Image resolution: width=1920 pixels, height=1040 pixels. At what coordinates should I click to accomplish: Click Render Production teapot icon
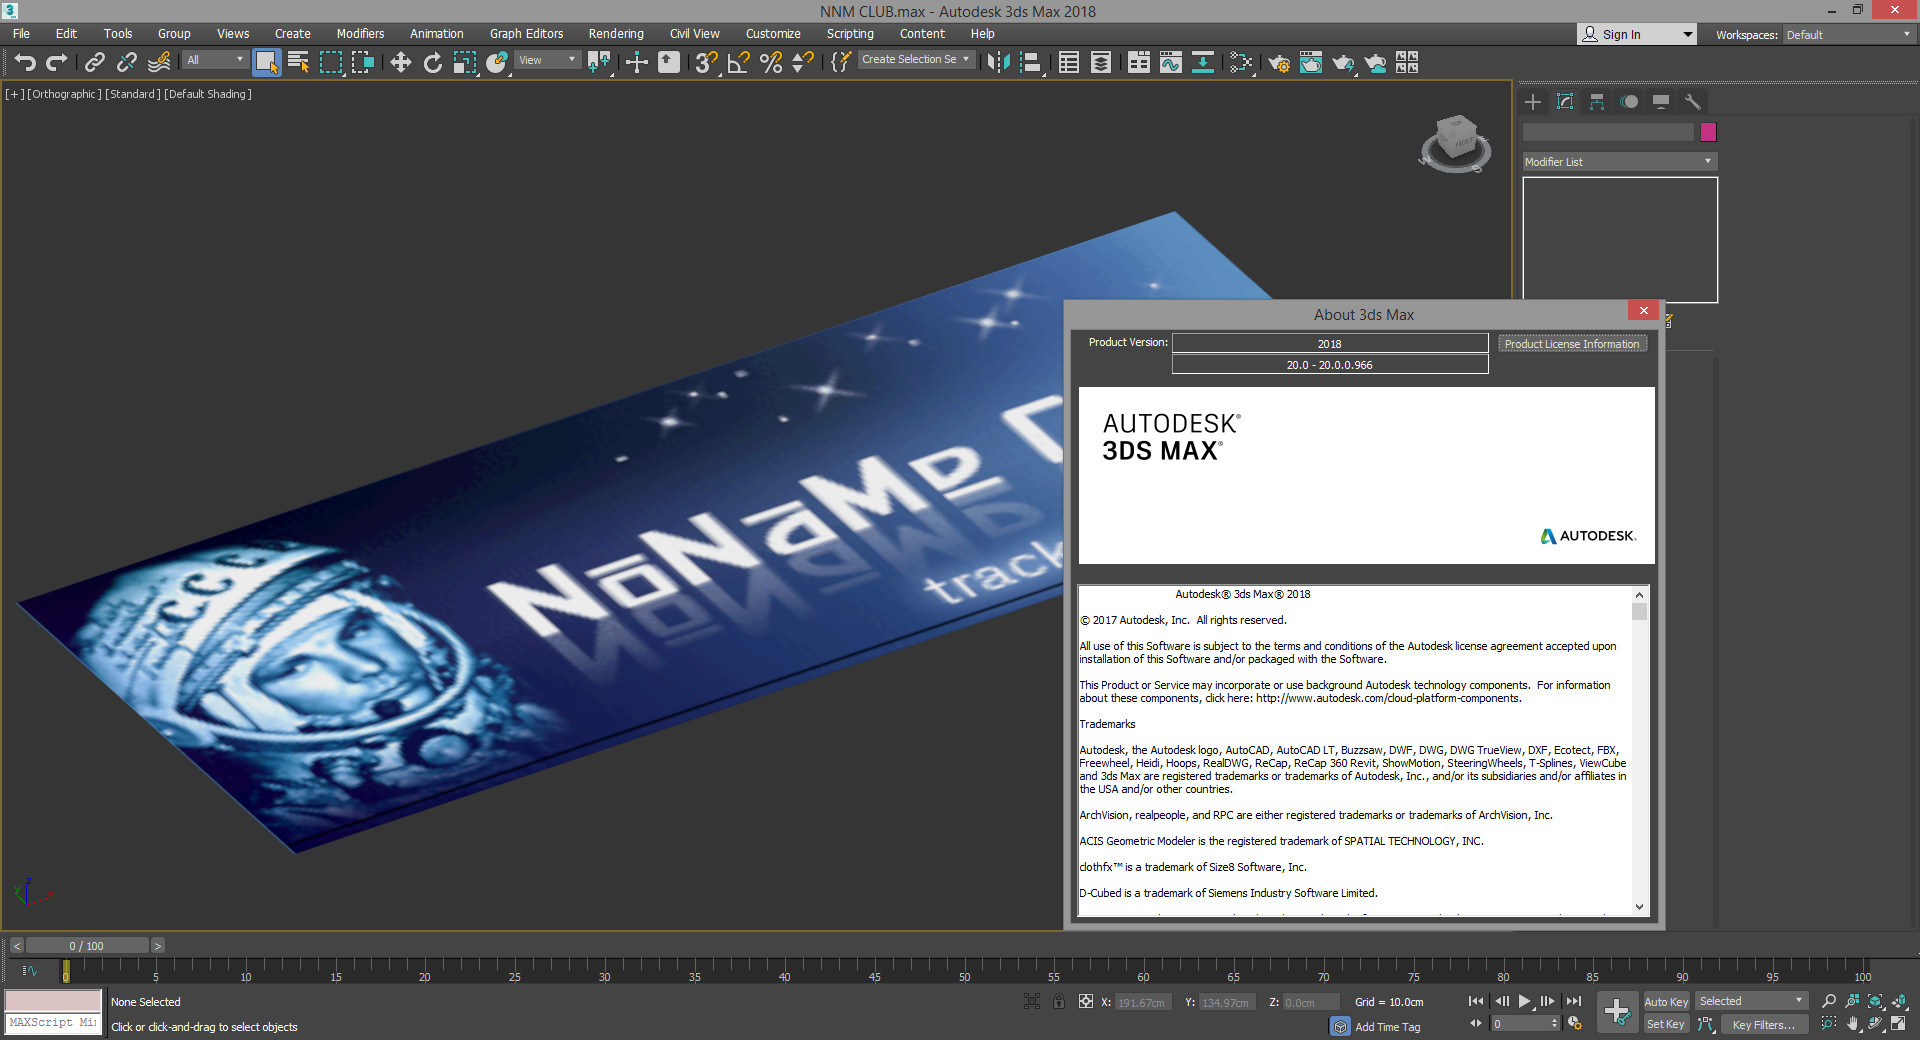[1343, 62]
